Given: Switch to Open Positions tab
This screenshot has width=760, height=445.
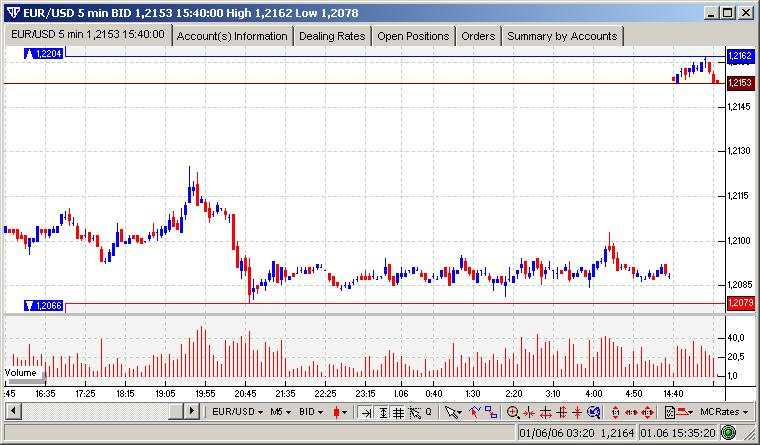Looking at the screenshot, I should point(413,36).
